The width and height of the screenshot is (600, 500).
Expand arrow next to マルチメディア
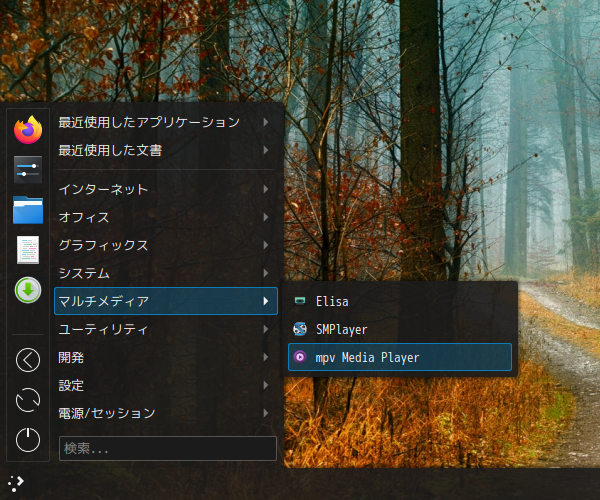[x=266, y=301]
